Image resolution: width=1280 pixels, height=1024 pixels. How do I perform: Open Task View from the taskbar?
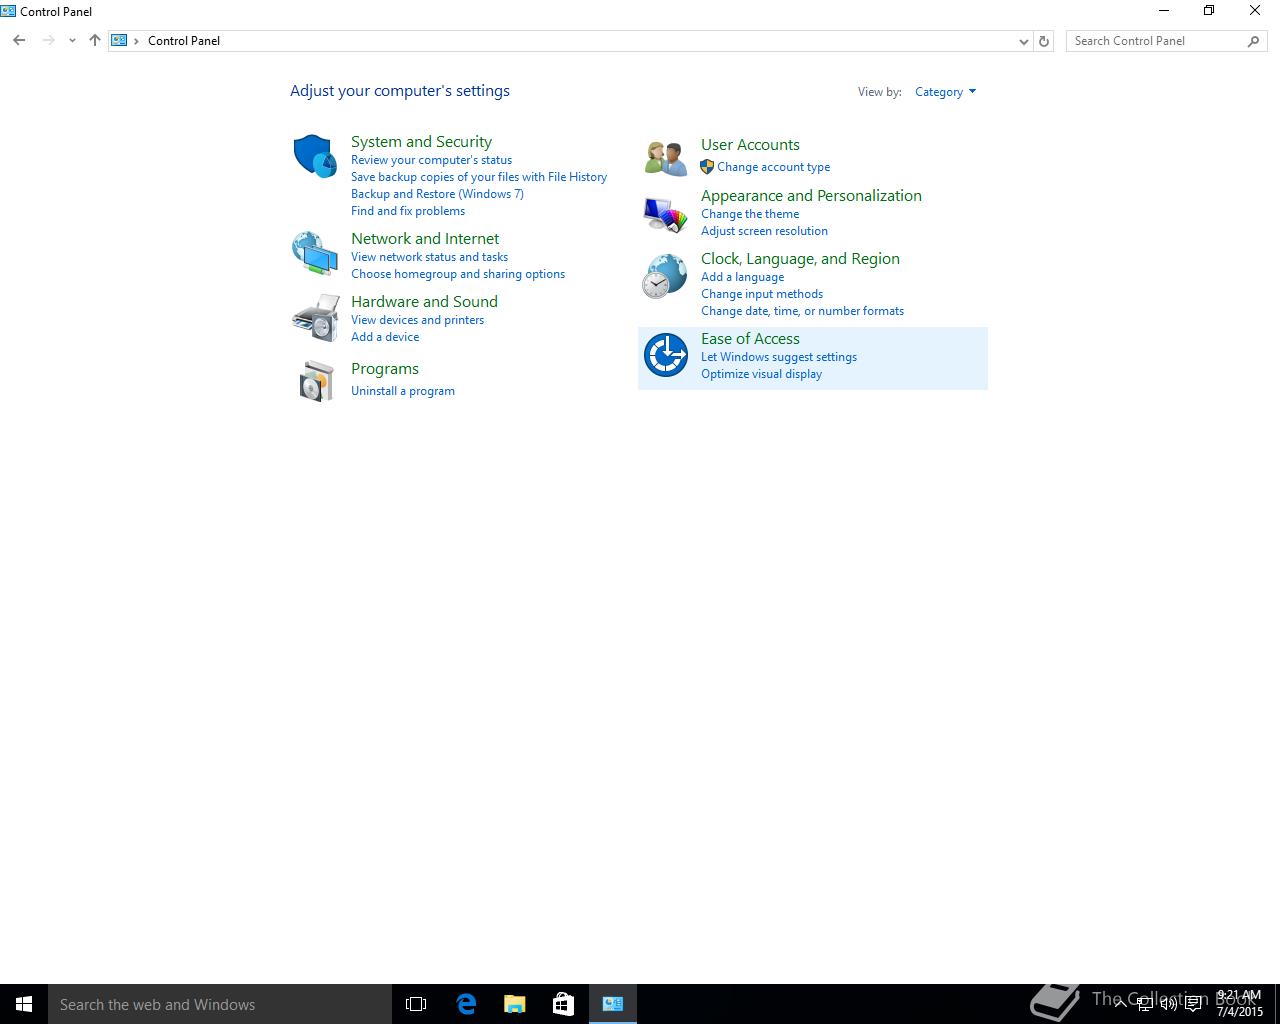(x=416, y=1004)
